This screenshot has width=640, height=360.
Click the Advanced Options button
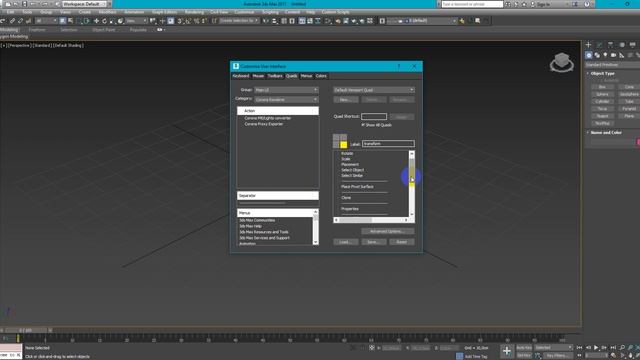pyautogui.click(x=387, y=231)
